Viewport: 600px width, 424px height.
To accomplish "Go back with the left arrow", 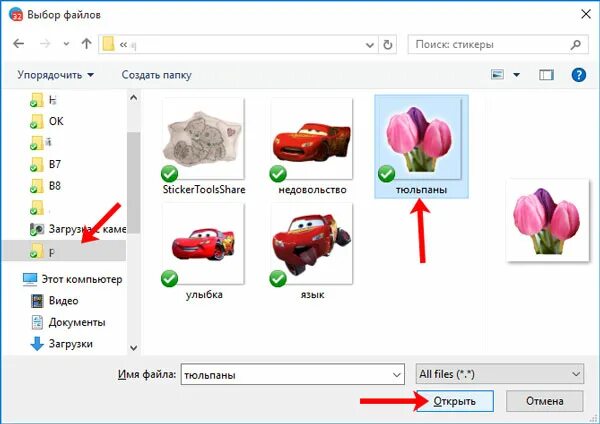I will [18, 44].
